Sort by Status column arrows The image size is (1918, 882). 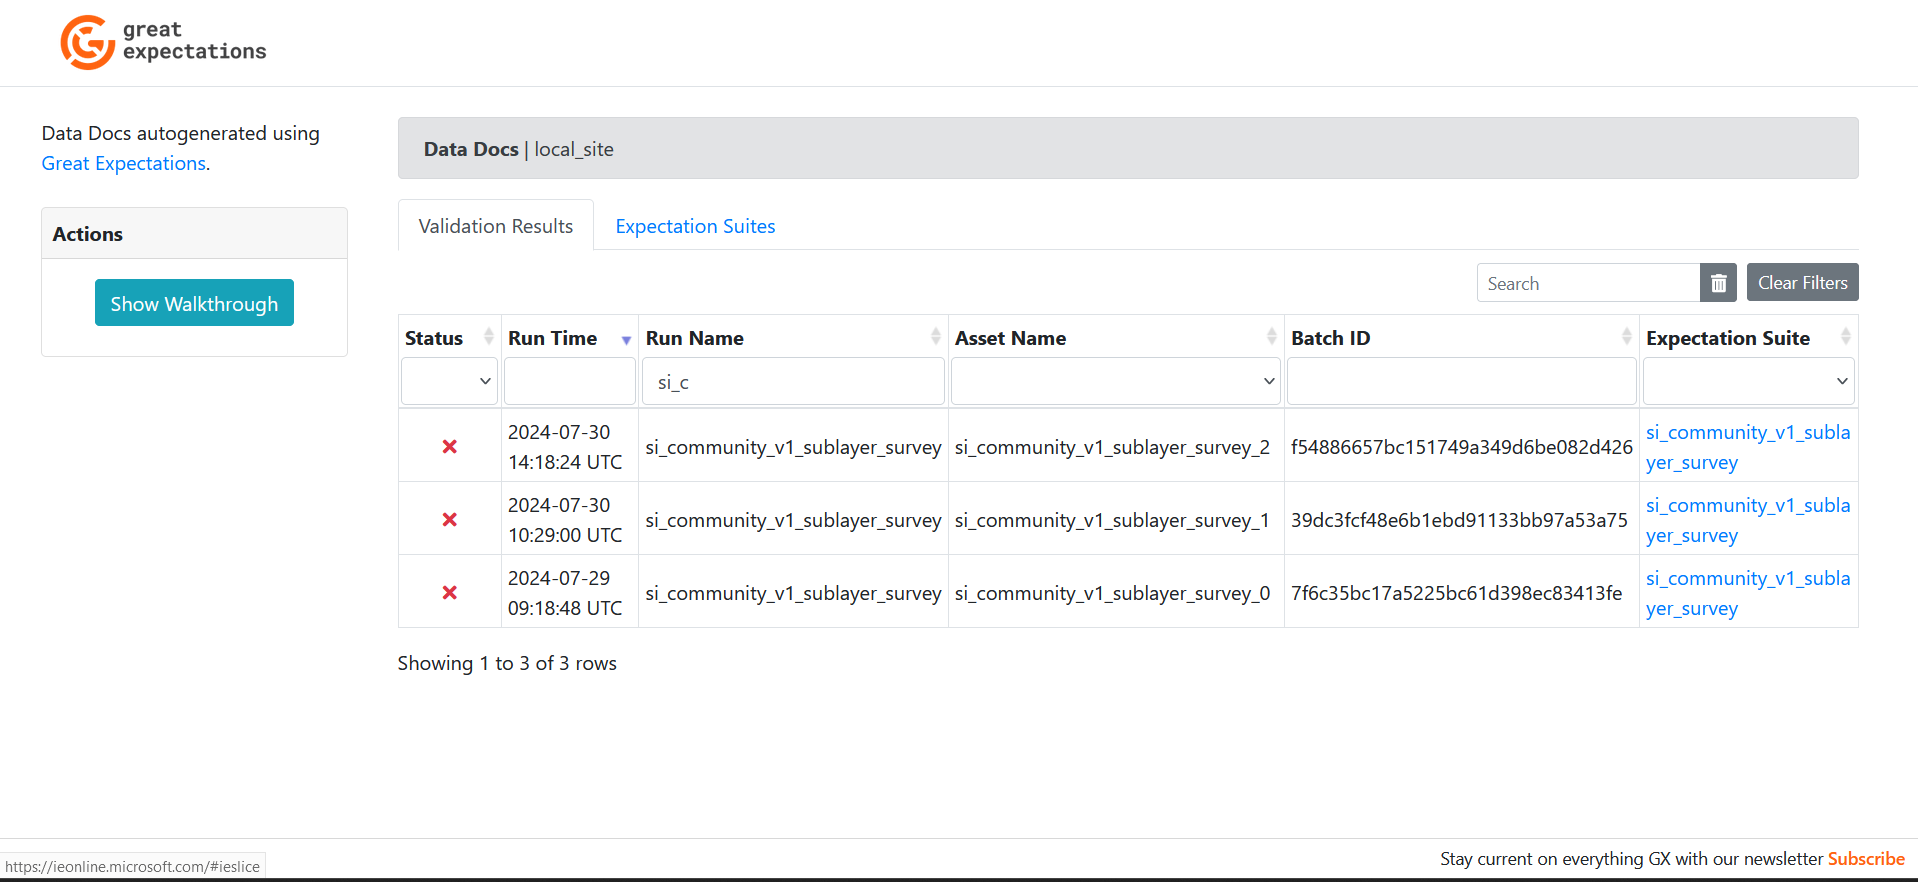(488, 337)
